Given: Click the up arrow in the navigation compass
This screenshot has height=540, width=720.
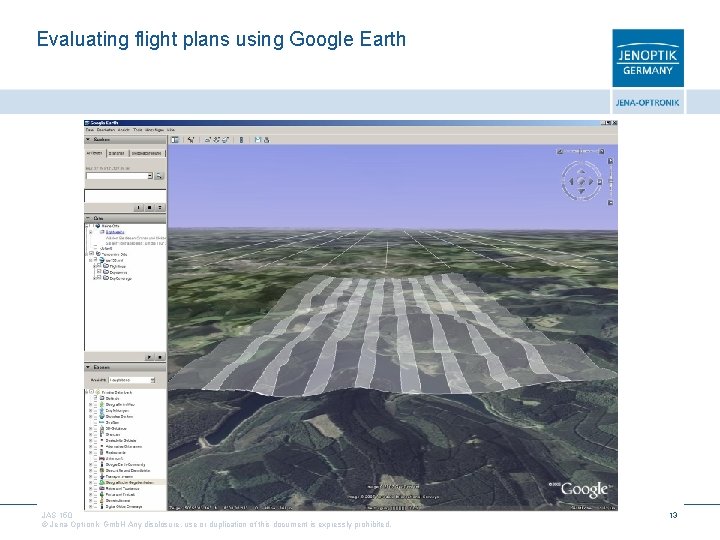Looking at the screenshot, I should [x=581, y=172].
